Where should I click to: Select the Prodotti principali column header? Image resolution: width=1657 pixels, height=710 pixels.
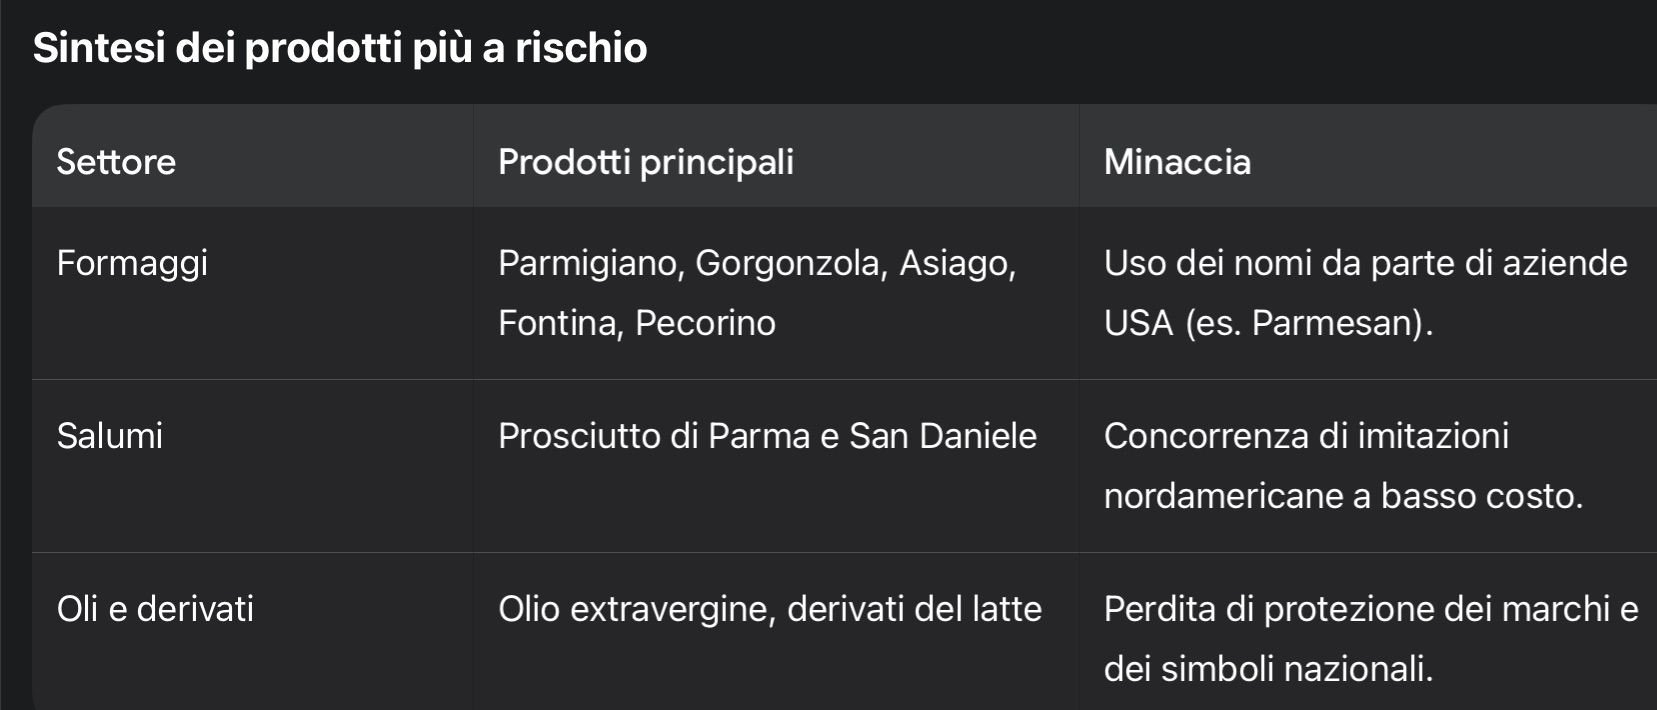point(645,162)
